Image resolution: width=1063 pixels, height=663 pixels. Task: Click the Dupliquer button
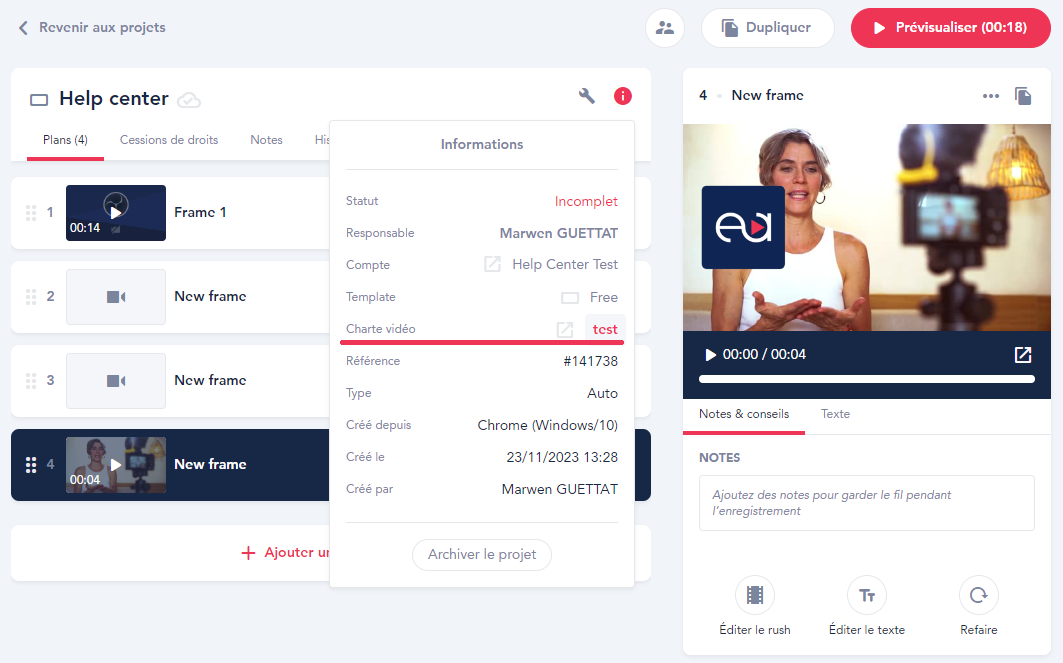coord(767,28)
